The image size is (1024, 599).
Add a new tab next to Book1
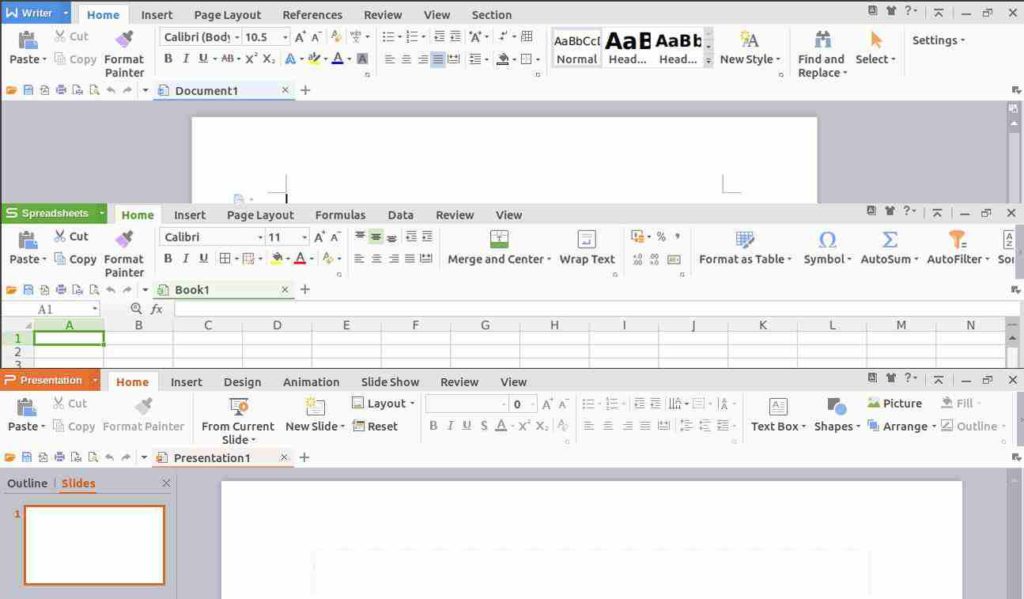pyautogui.click(x=305, y=289)
